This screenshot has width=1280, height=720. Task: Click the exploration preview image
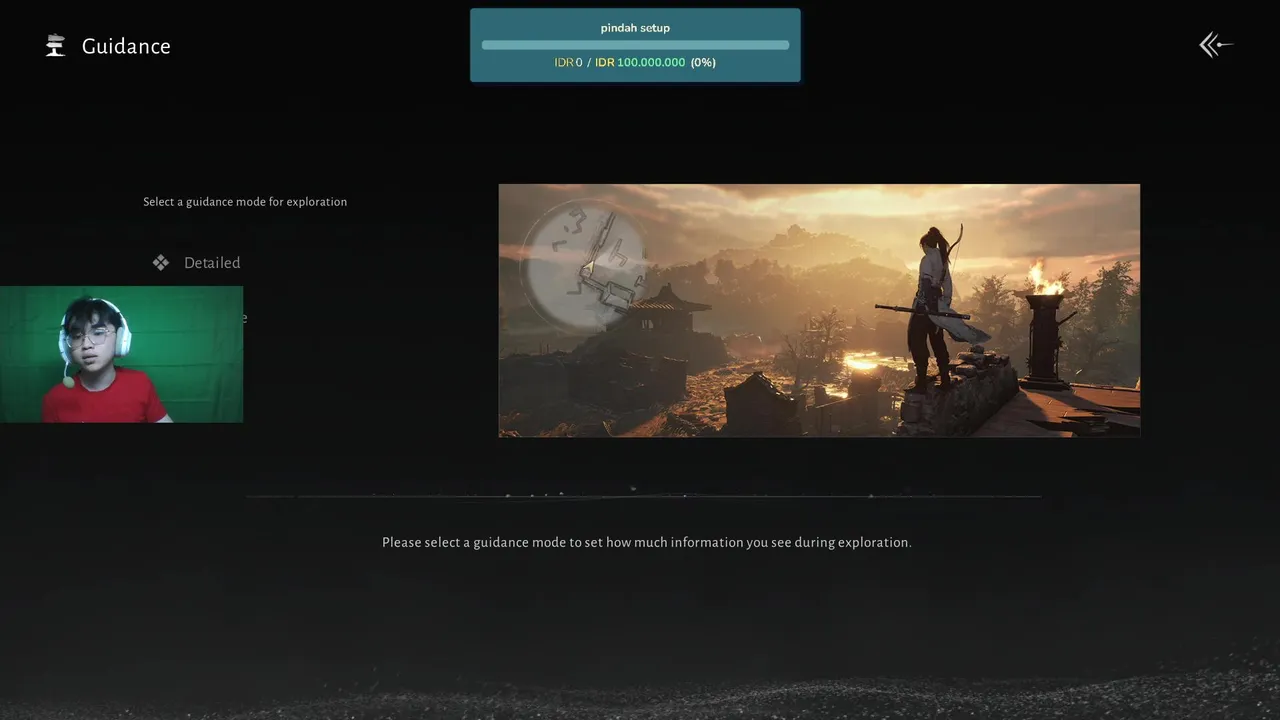pyautogui.click(x=819, y=310)
